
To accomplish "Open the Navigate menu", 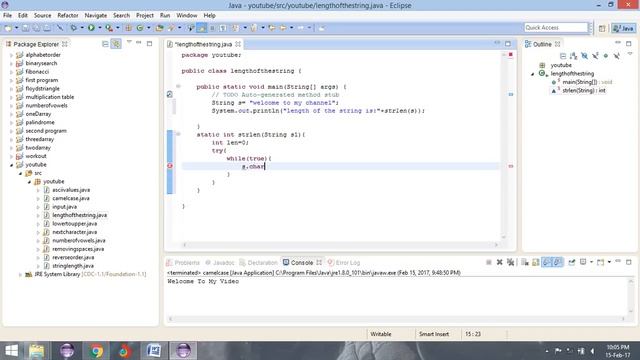I will (96, 16).
